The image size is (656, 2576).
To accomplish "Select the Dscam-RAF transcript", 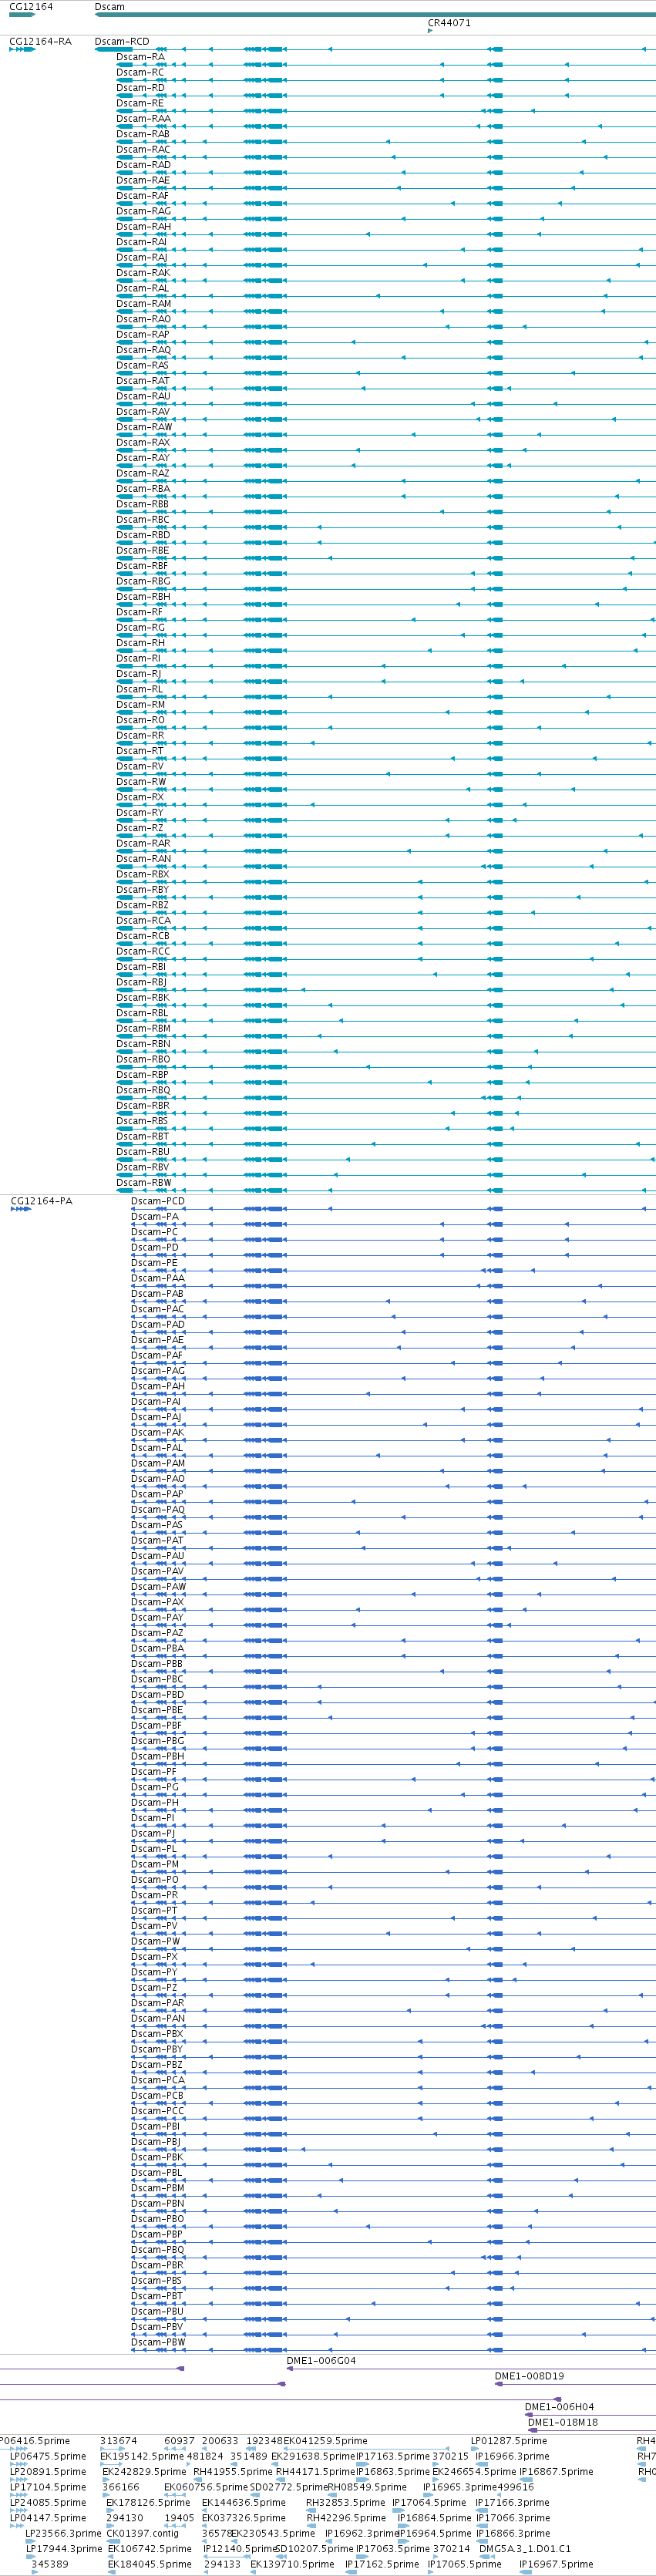I will click(x=143, y=196).
